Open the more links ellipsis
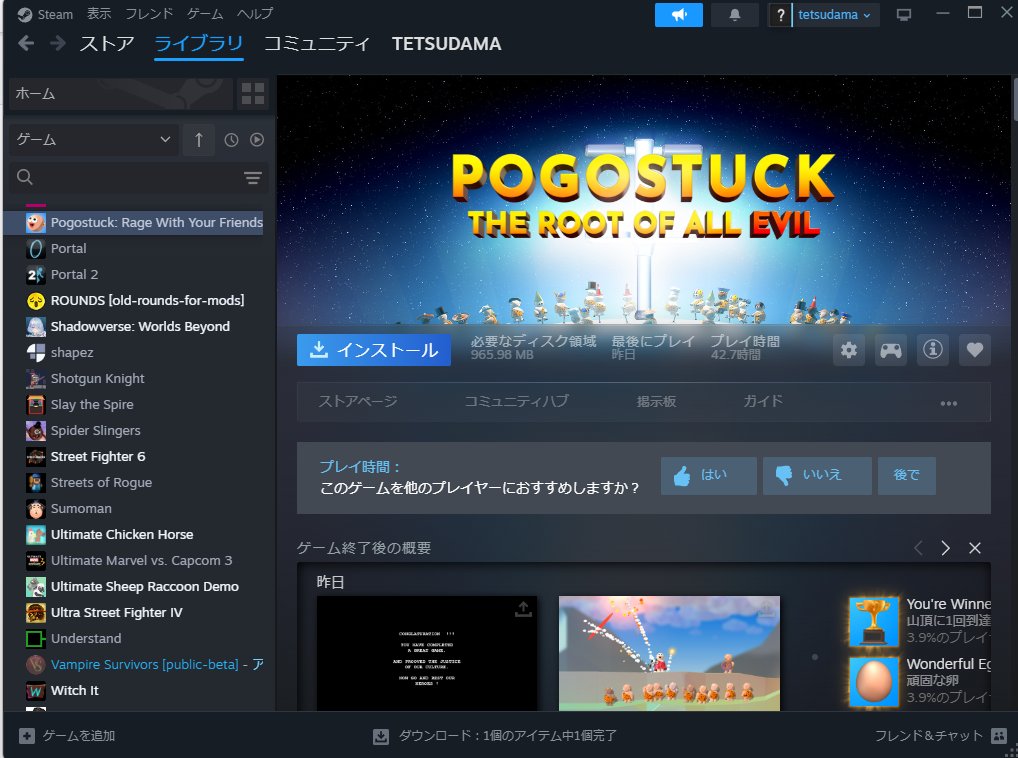 coord(949,403)
